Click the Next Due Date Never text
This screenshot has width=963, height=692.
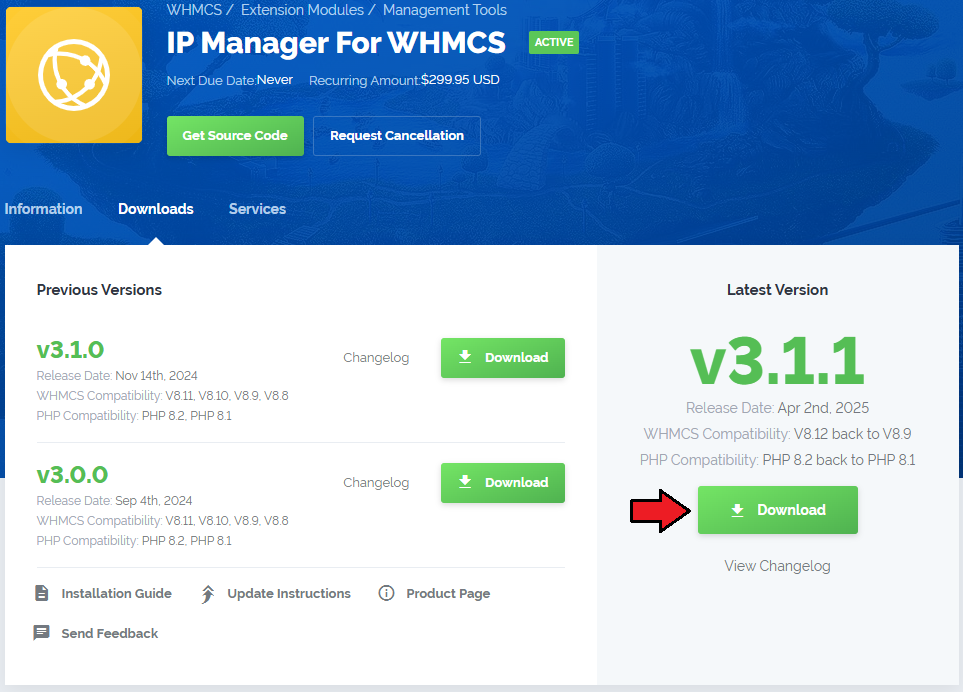[x=230, y=80]
